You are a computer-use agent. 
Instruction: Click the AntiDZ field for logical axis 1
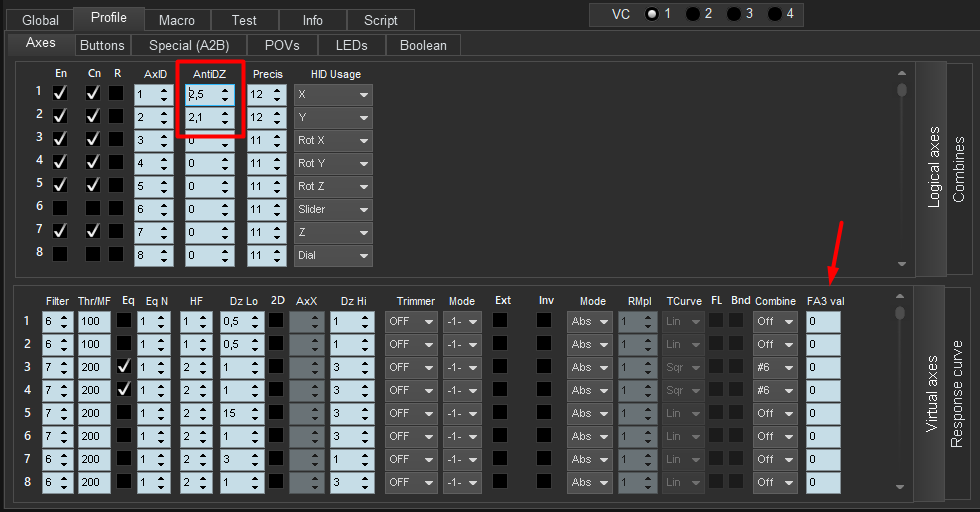point(202,94)
